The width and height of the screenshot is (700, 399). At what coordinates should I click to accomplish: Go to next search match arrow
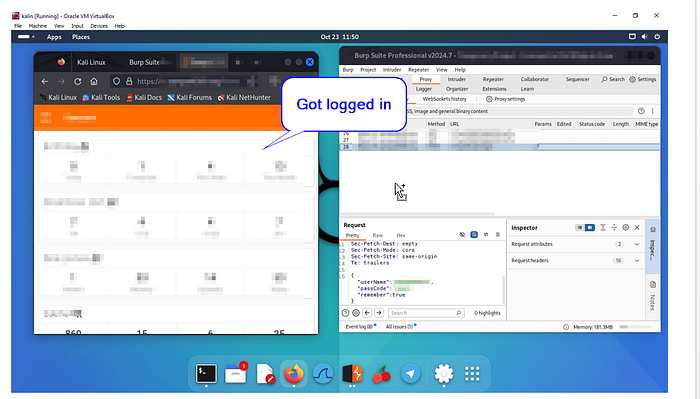[x=379, y=313]
